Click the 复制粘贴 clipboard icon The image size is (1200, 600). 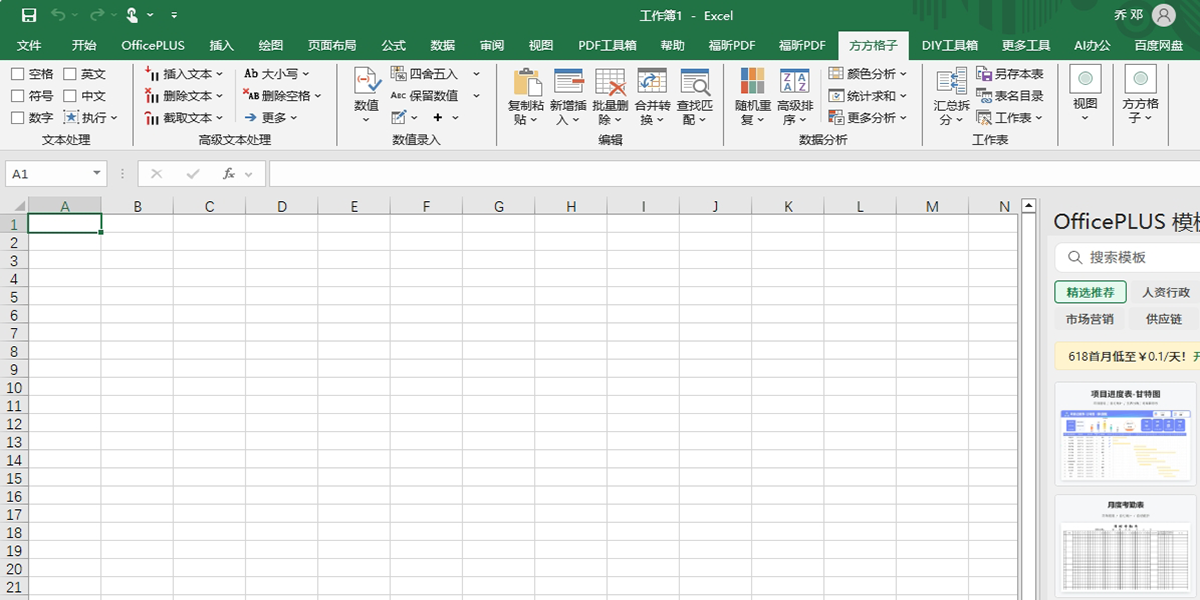(526, 82)
